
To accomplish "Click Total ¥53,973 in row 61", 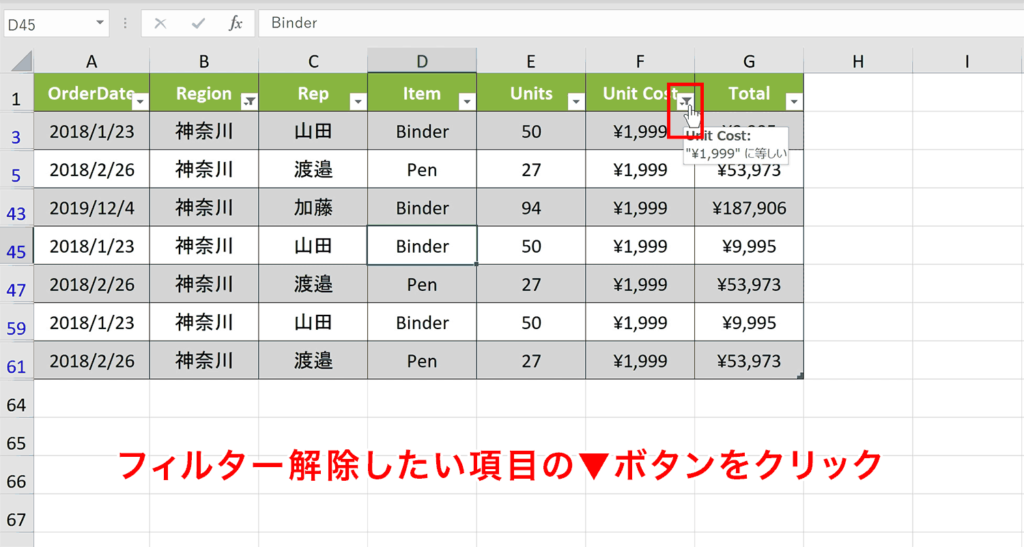I will point(749,360).
